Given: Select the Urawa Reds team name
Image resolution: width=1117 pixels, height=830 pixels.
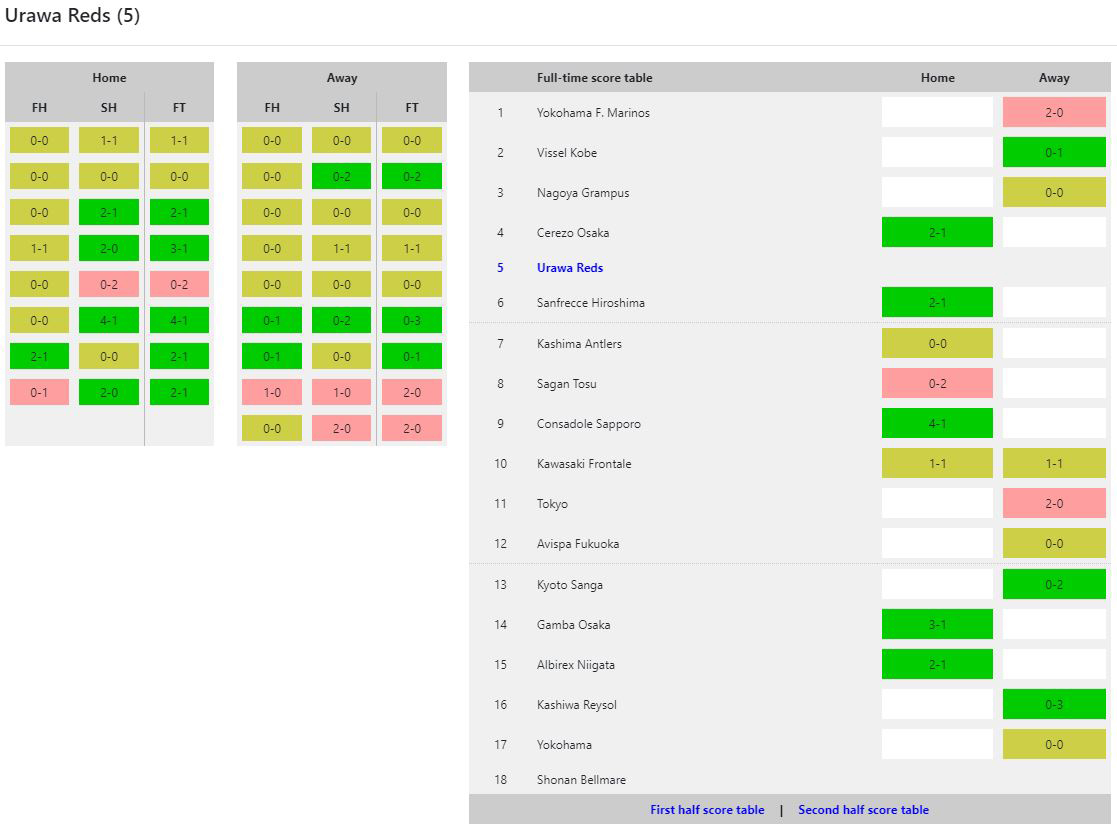Looking at the screenshot, I should pyautogui.click(x=570, y=268).
